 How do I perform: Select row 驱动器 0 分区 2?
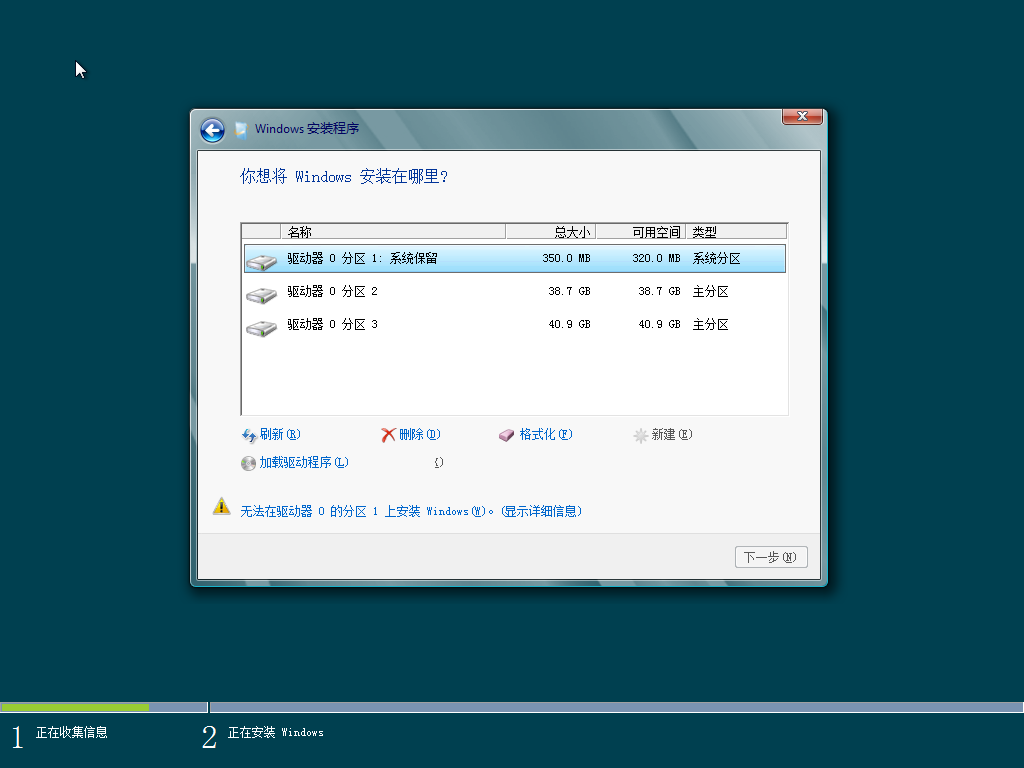coord(515,291)
